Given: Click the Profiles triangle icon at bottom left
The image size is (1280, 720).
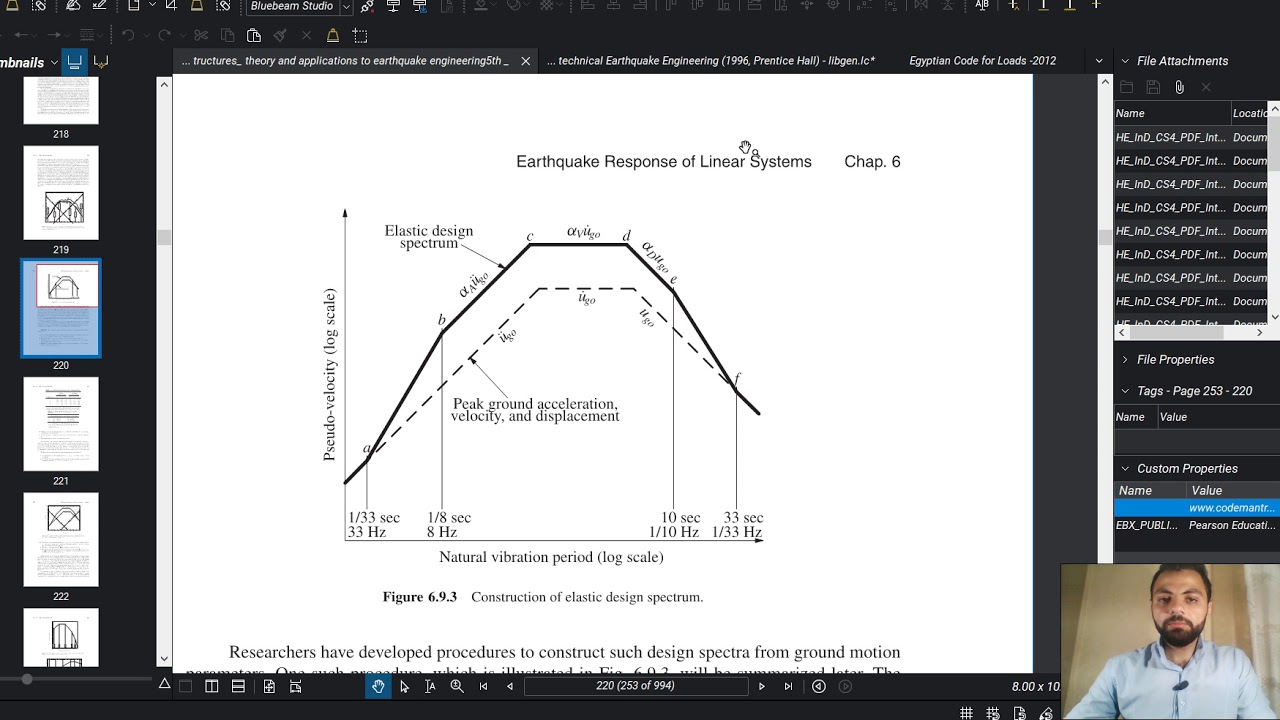Looking at the screenshot, I should tap(165, 685).
